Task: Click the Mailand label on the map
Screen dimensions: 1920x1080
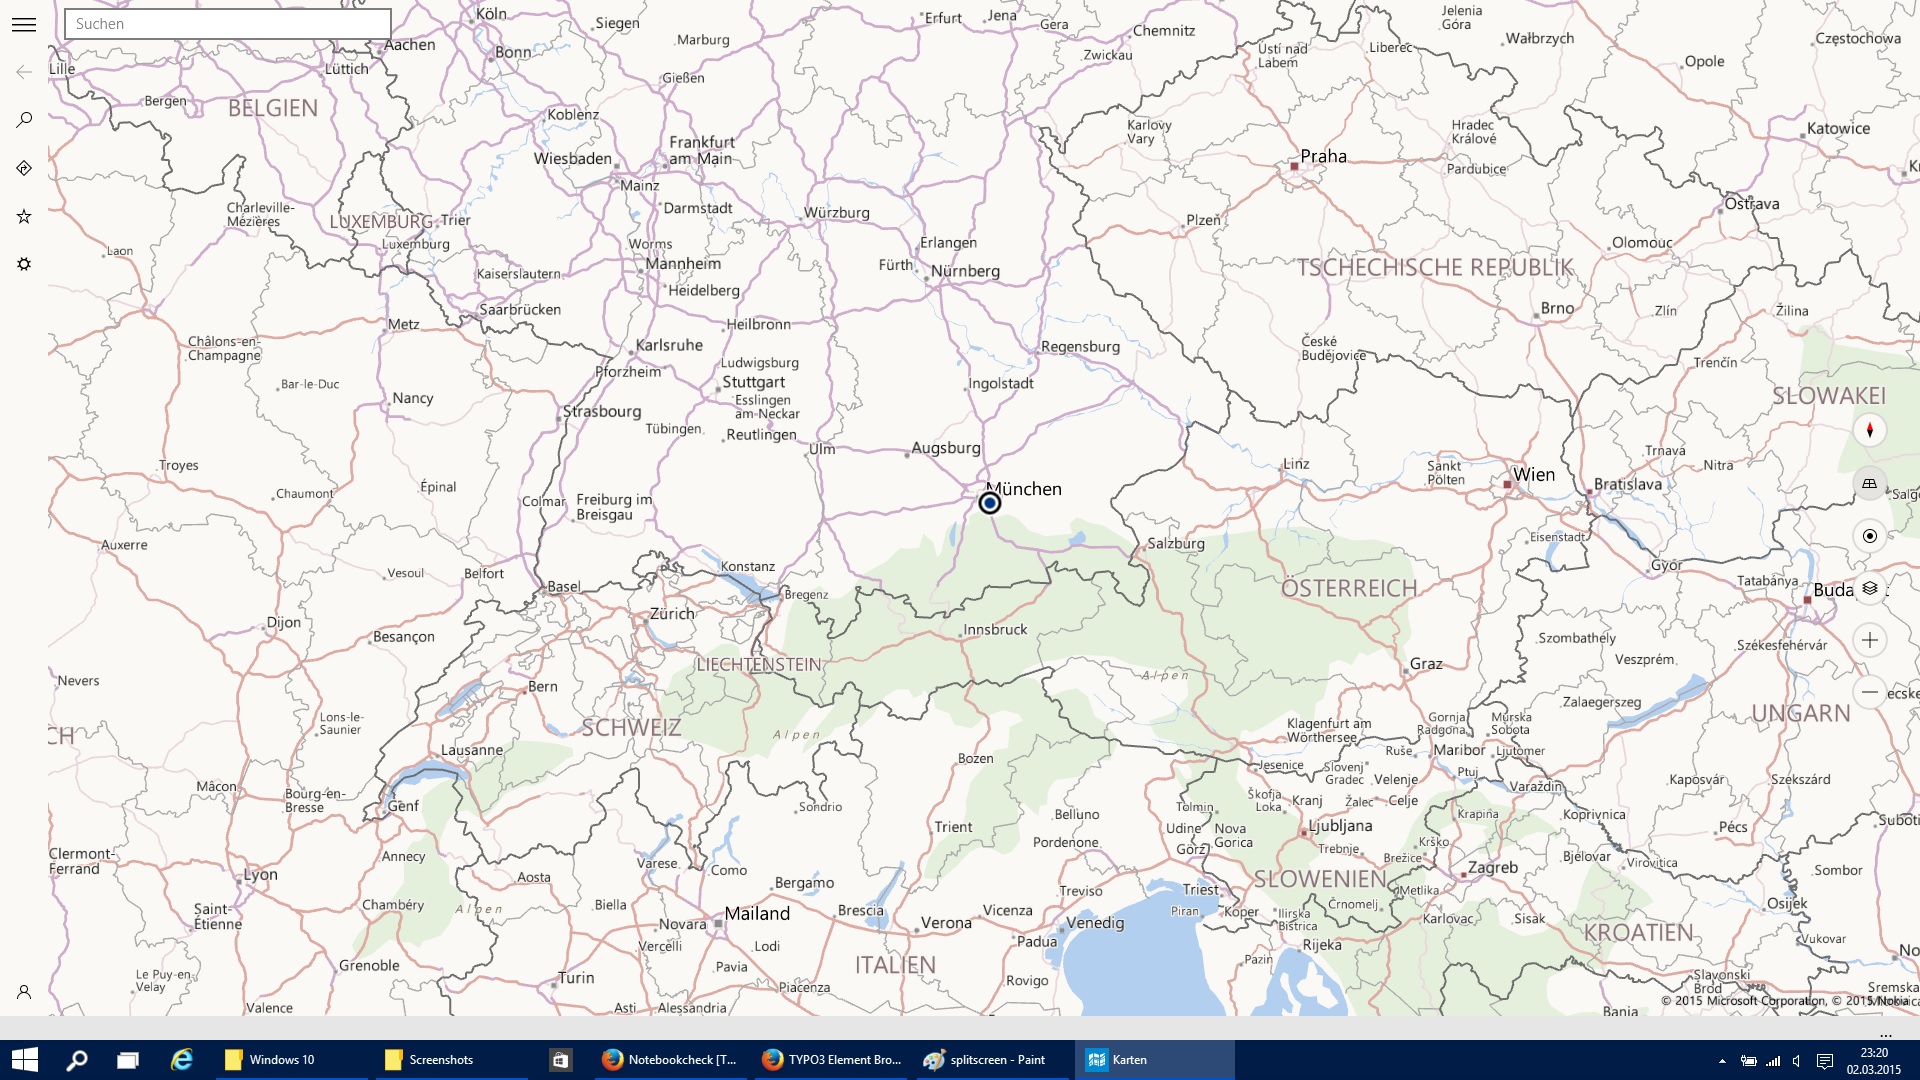Action: point(757,913)
